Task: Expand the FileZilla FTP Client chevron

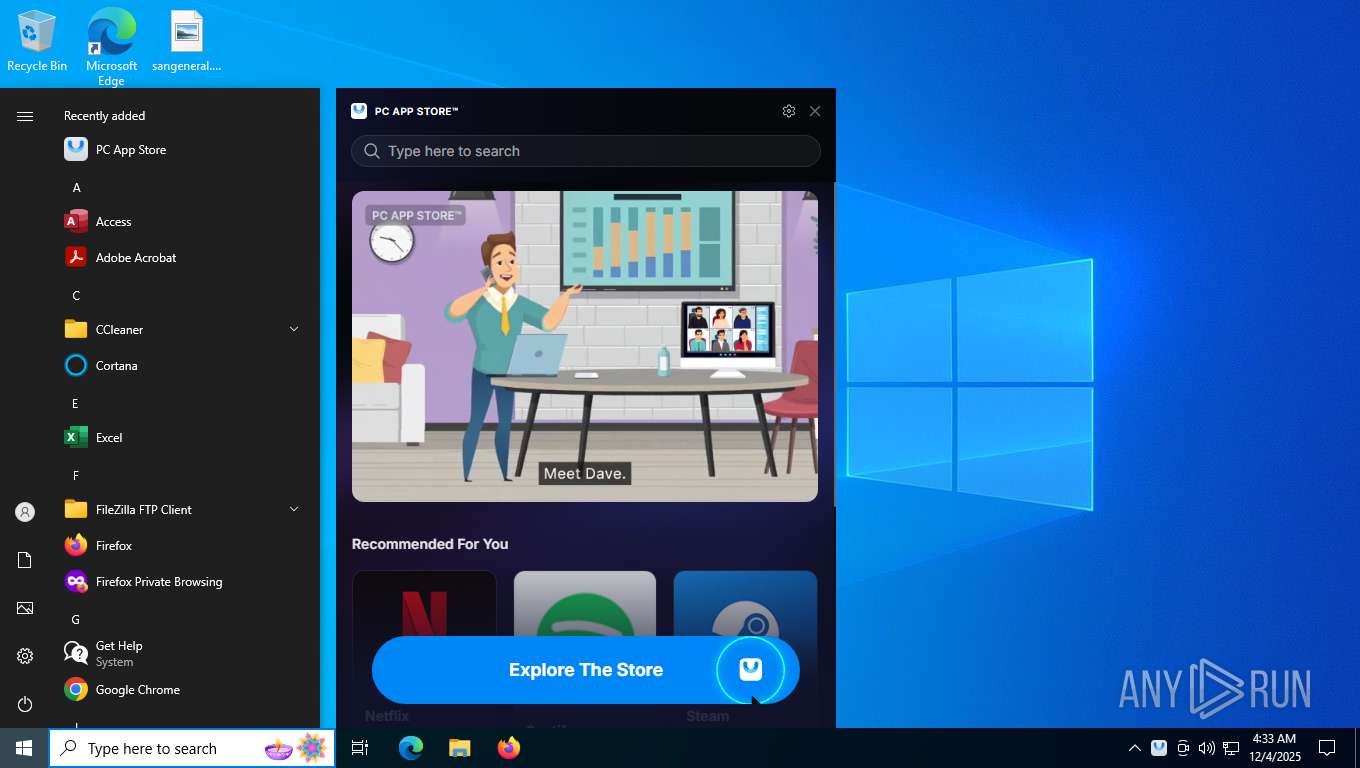Action: coord(294,509)
